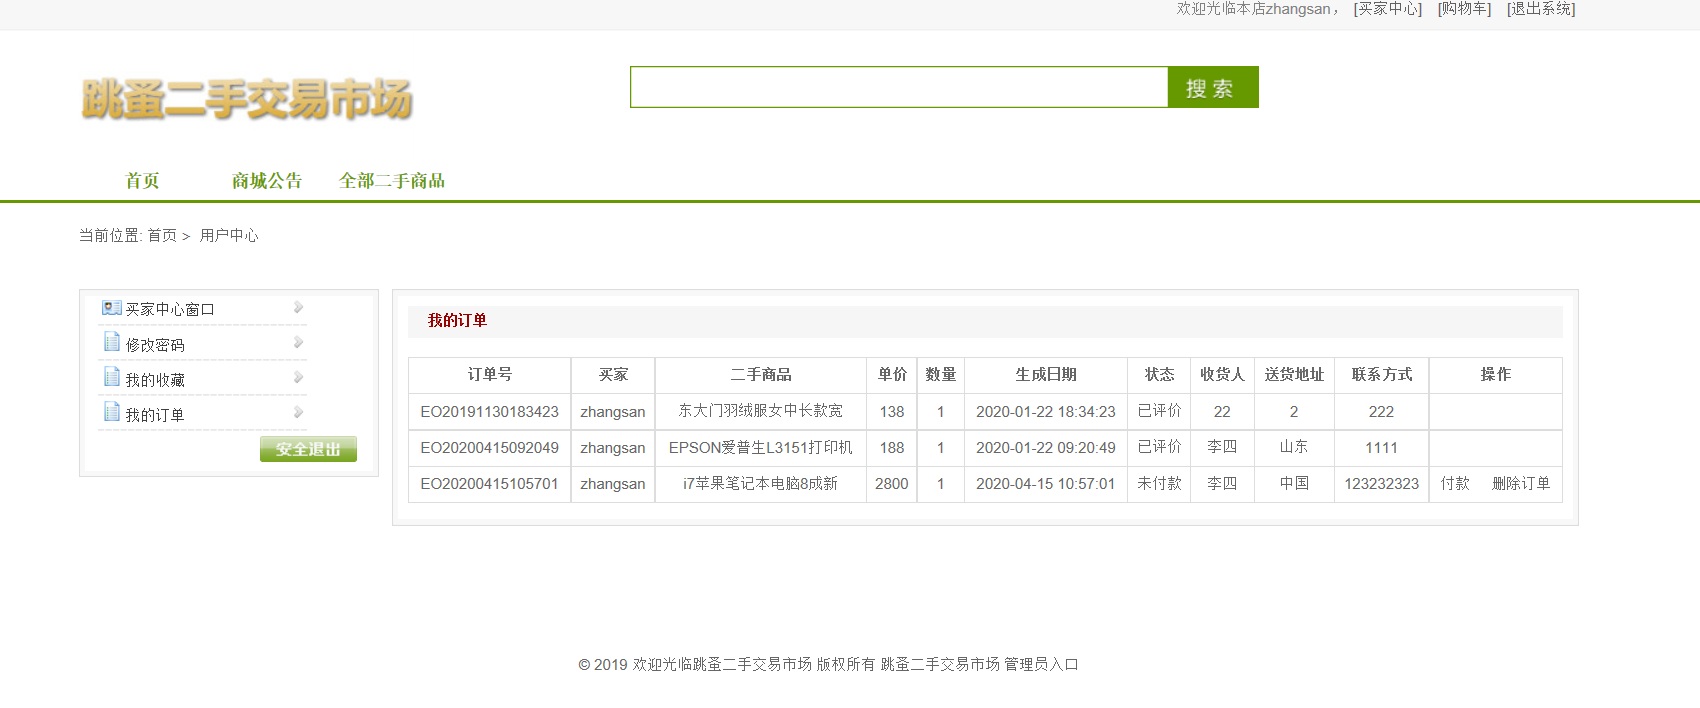Open 管理员入口 link in the footer
This screenshot has width=1700, height=708.
coord(1041,664)
